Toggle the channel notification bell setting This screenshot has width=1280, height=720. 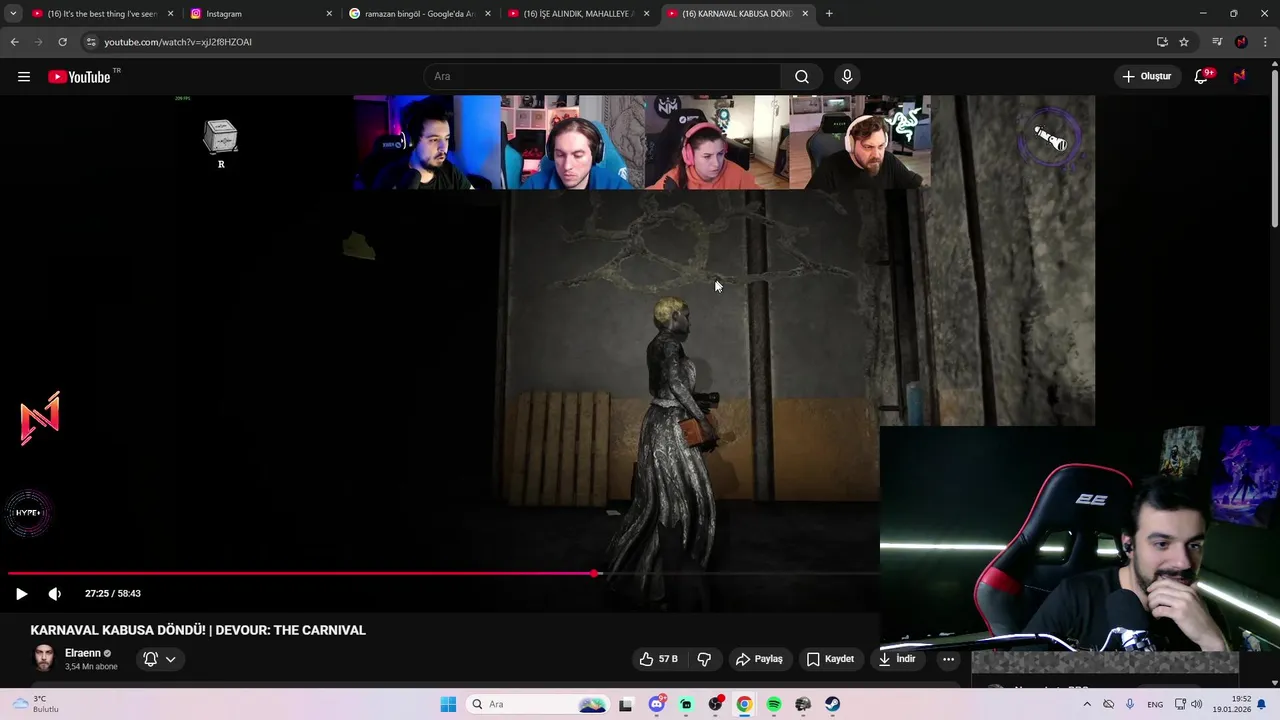tap(150, 659)
